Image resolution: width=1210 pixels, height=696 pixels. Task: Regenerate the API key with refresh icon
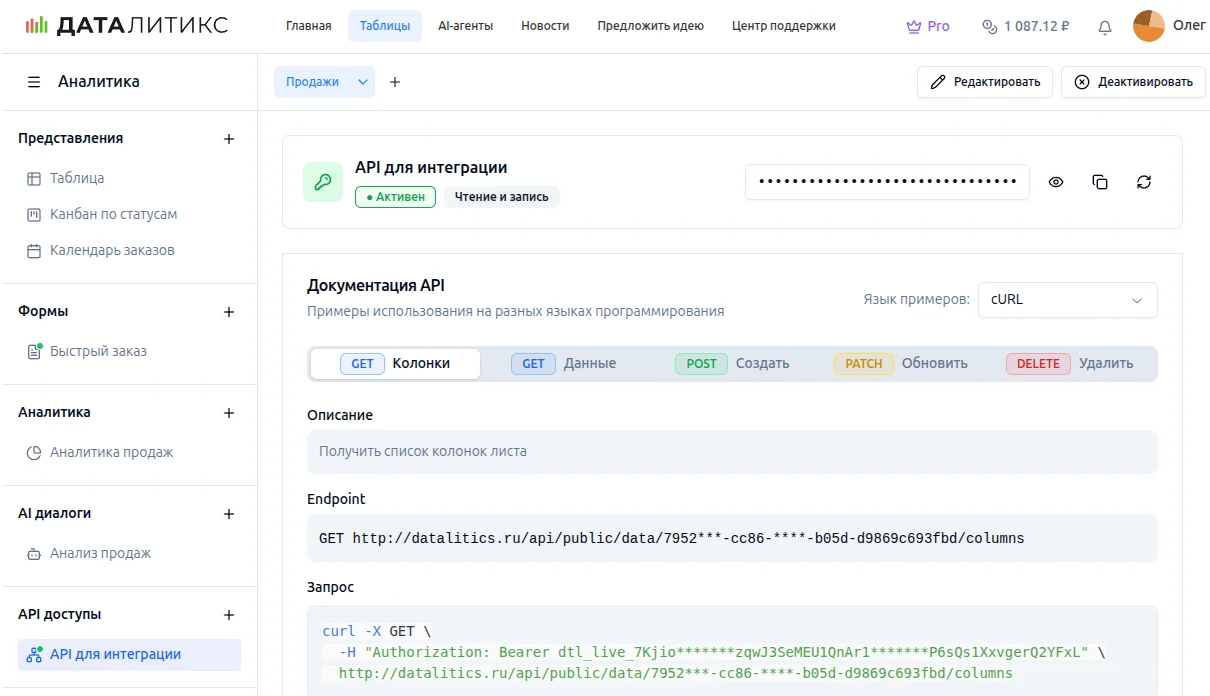[x=1144, y=181]
